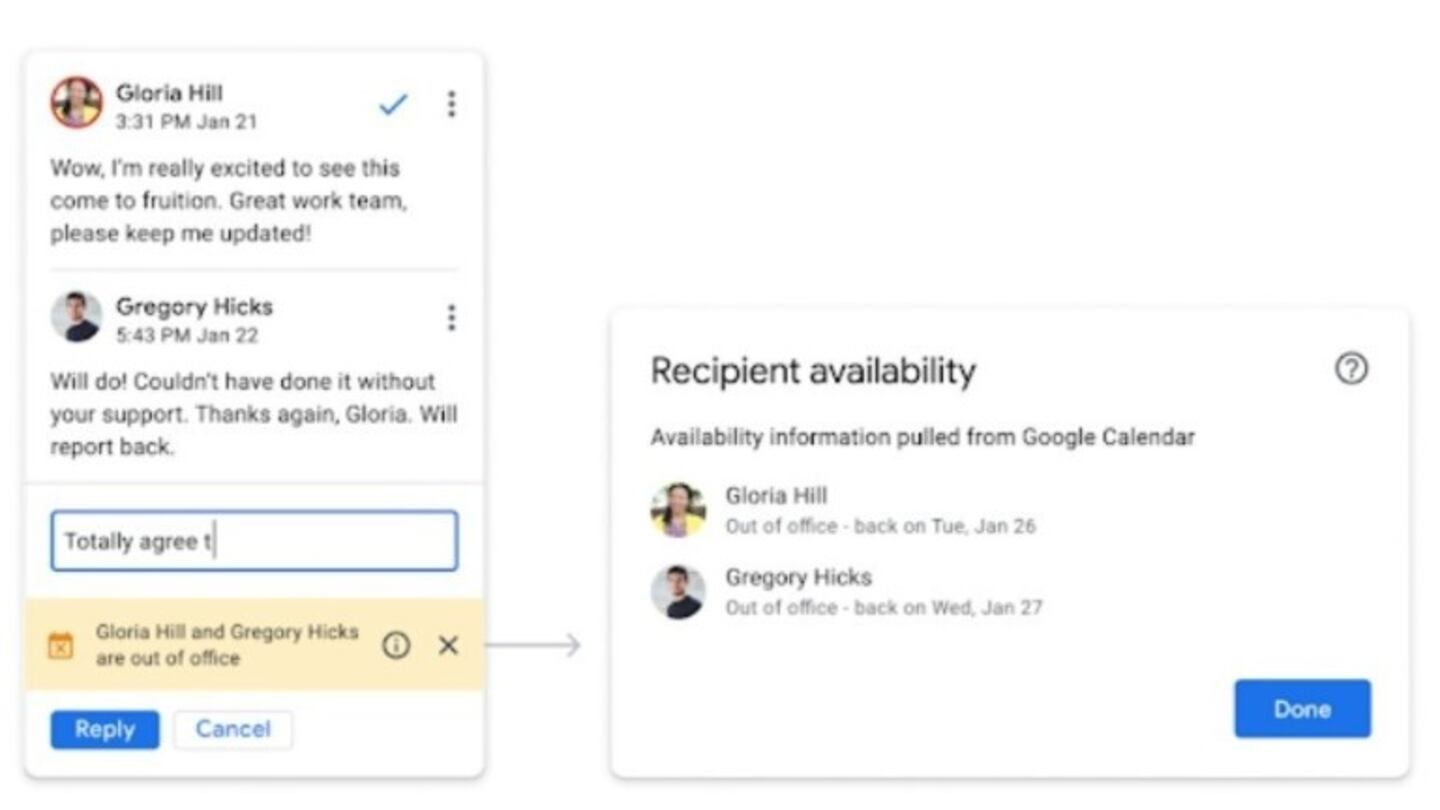The image size is (1440, 810).
Task: Click Gloria Hill's name in comment thread
Action: (169, 93)
